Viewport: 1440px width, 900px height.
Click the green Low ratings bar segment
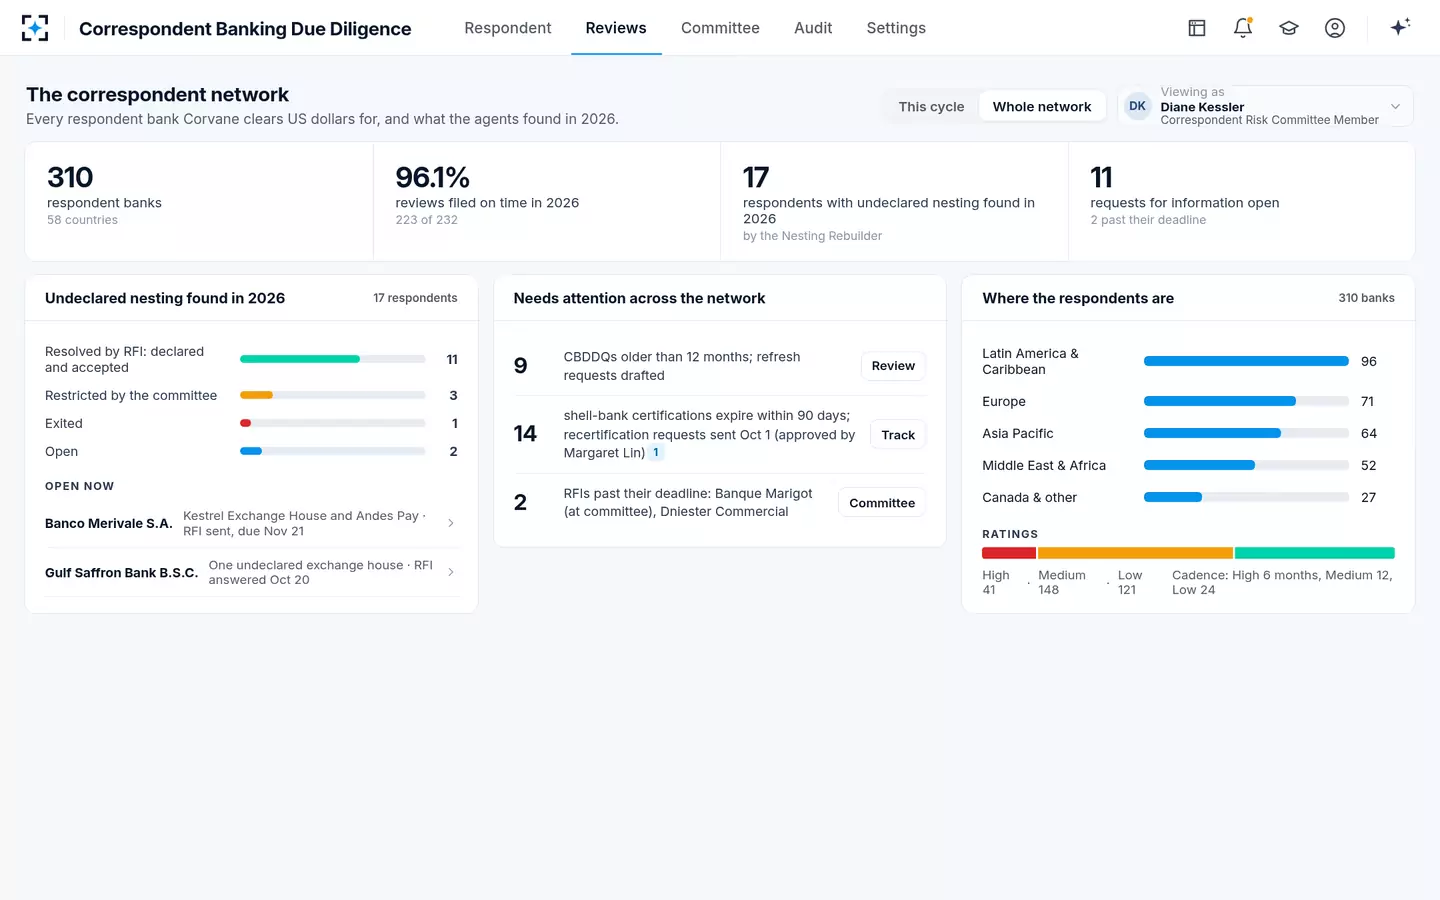pyautogui.click(x=1315, y=553)
